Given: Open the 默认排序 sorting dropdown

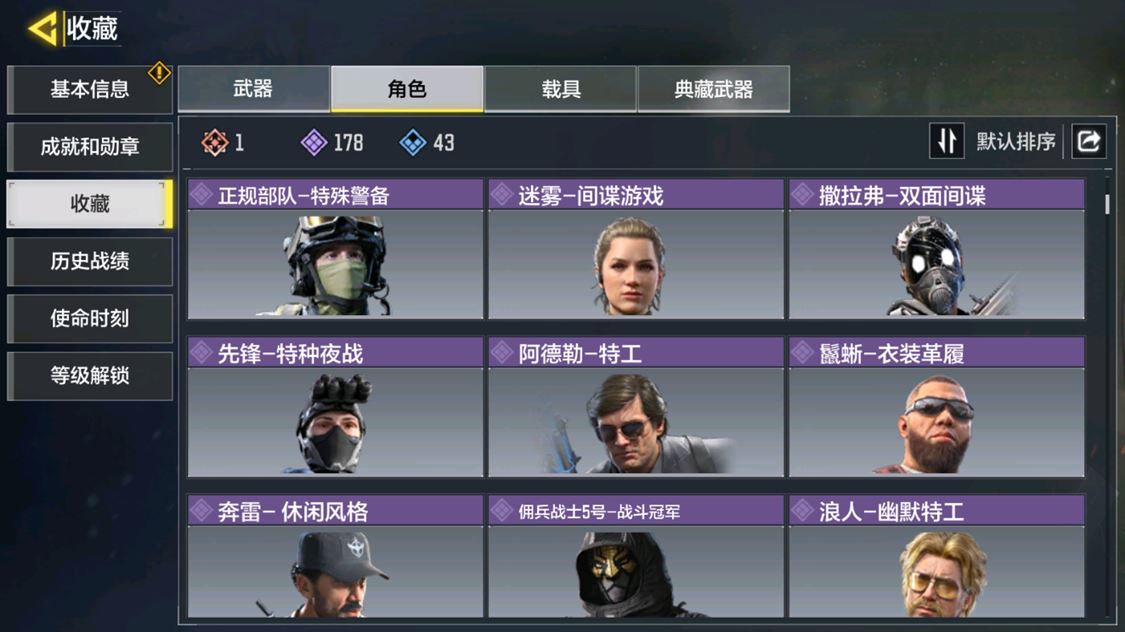Looking at the screenshot, I should tap(1015, 141).
